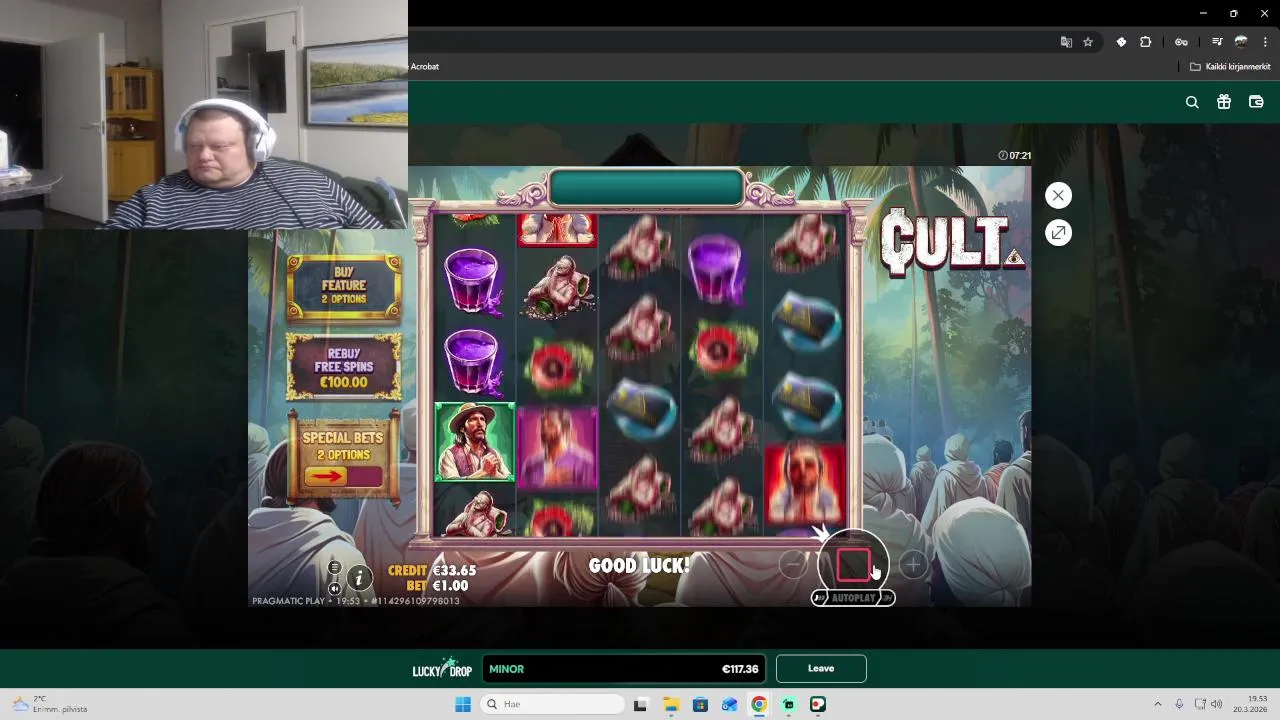
Task: Open the weather widget on the taskbar
Action: pos(50,704)
